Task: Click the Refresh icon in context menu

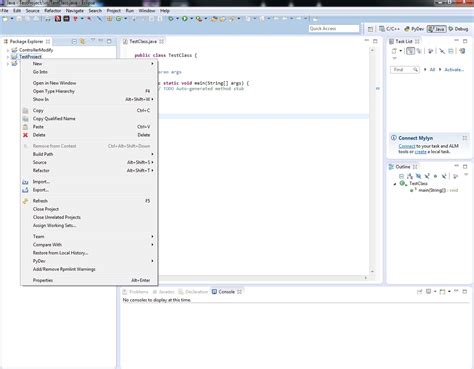Action: click(x=25, y=201)
